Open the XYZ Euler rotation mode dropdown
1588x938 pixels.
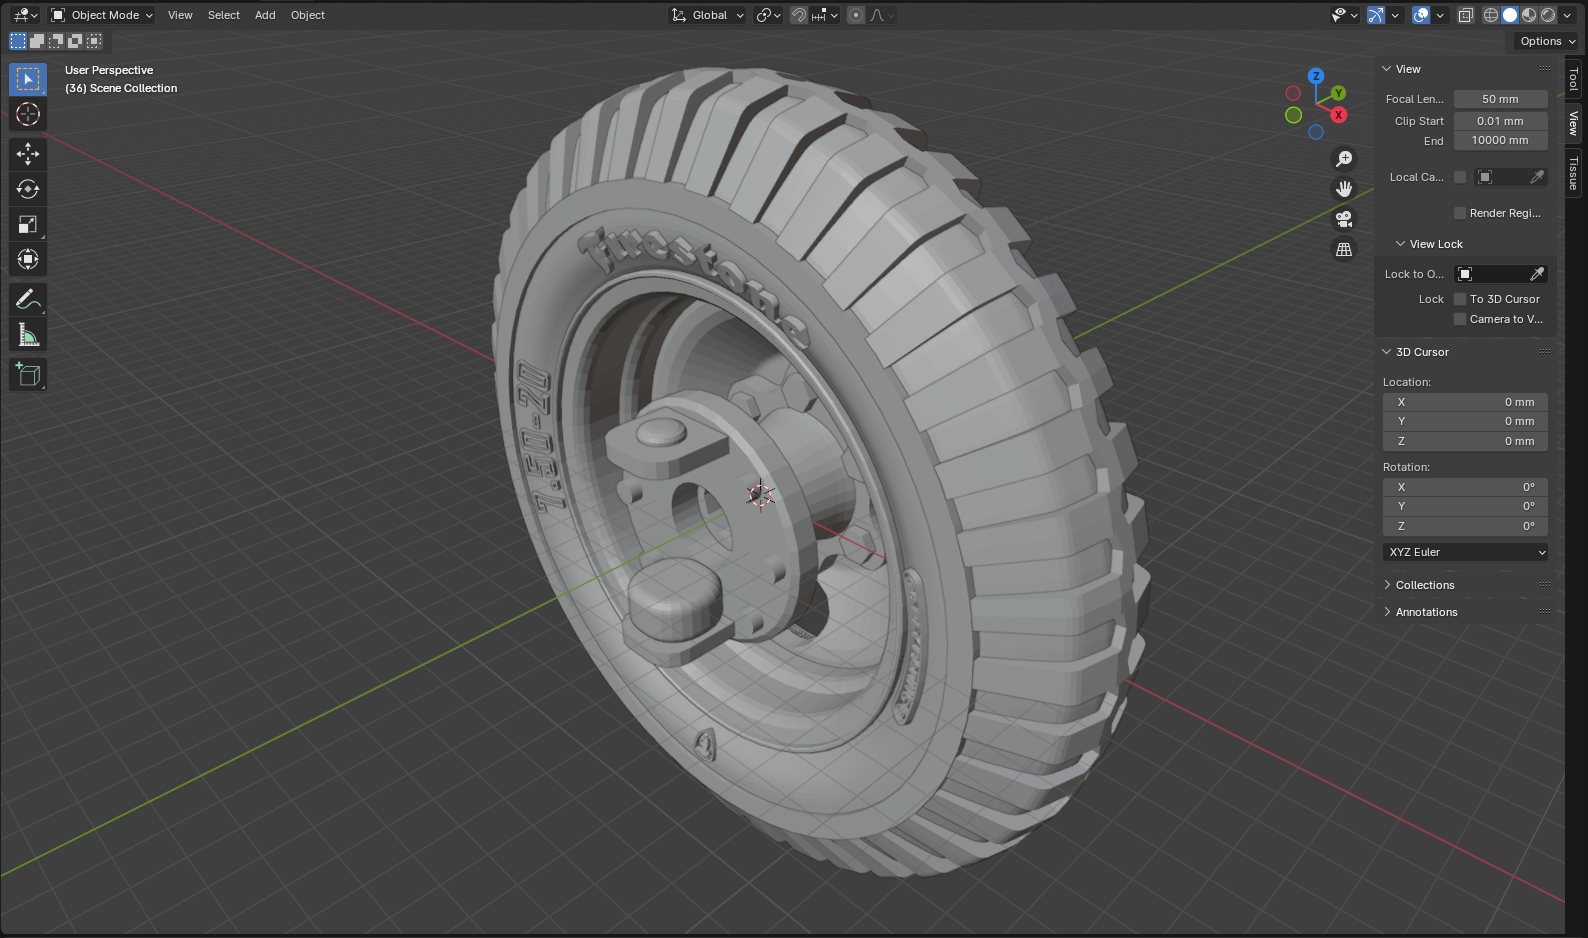tap(1466, 552)
